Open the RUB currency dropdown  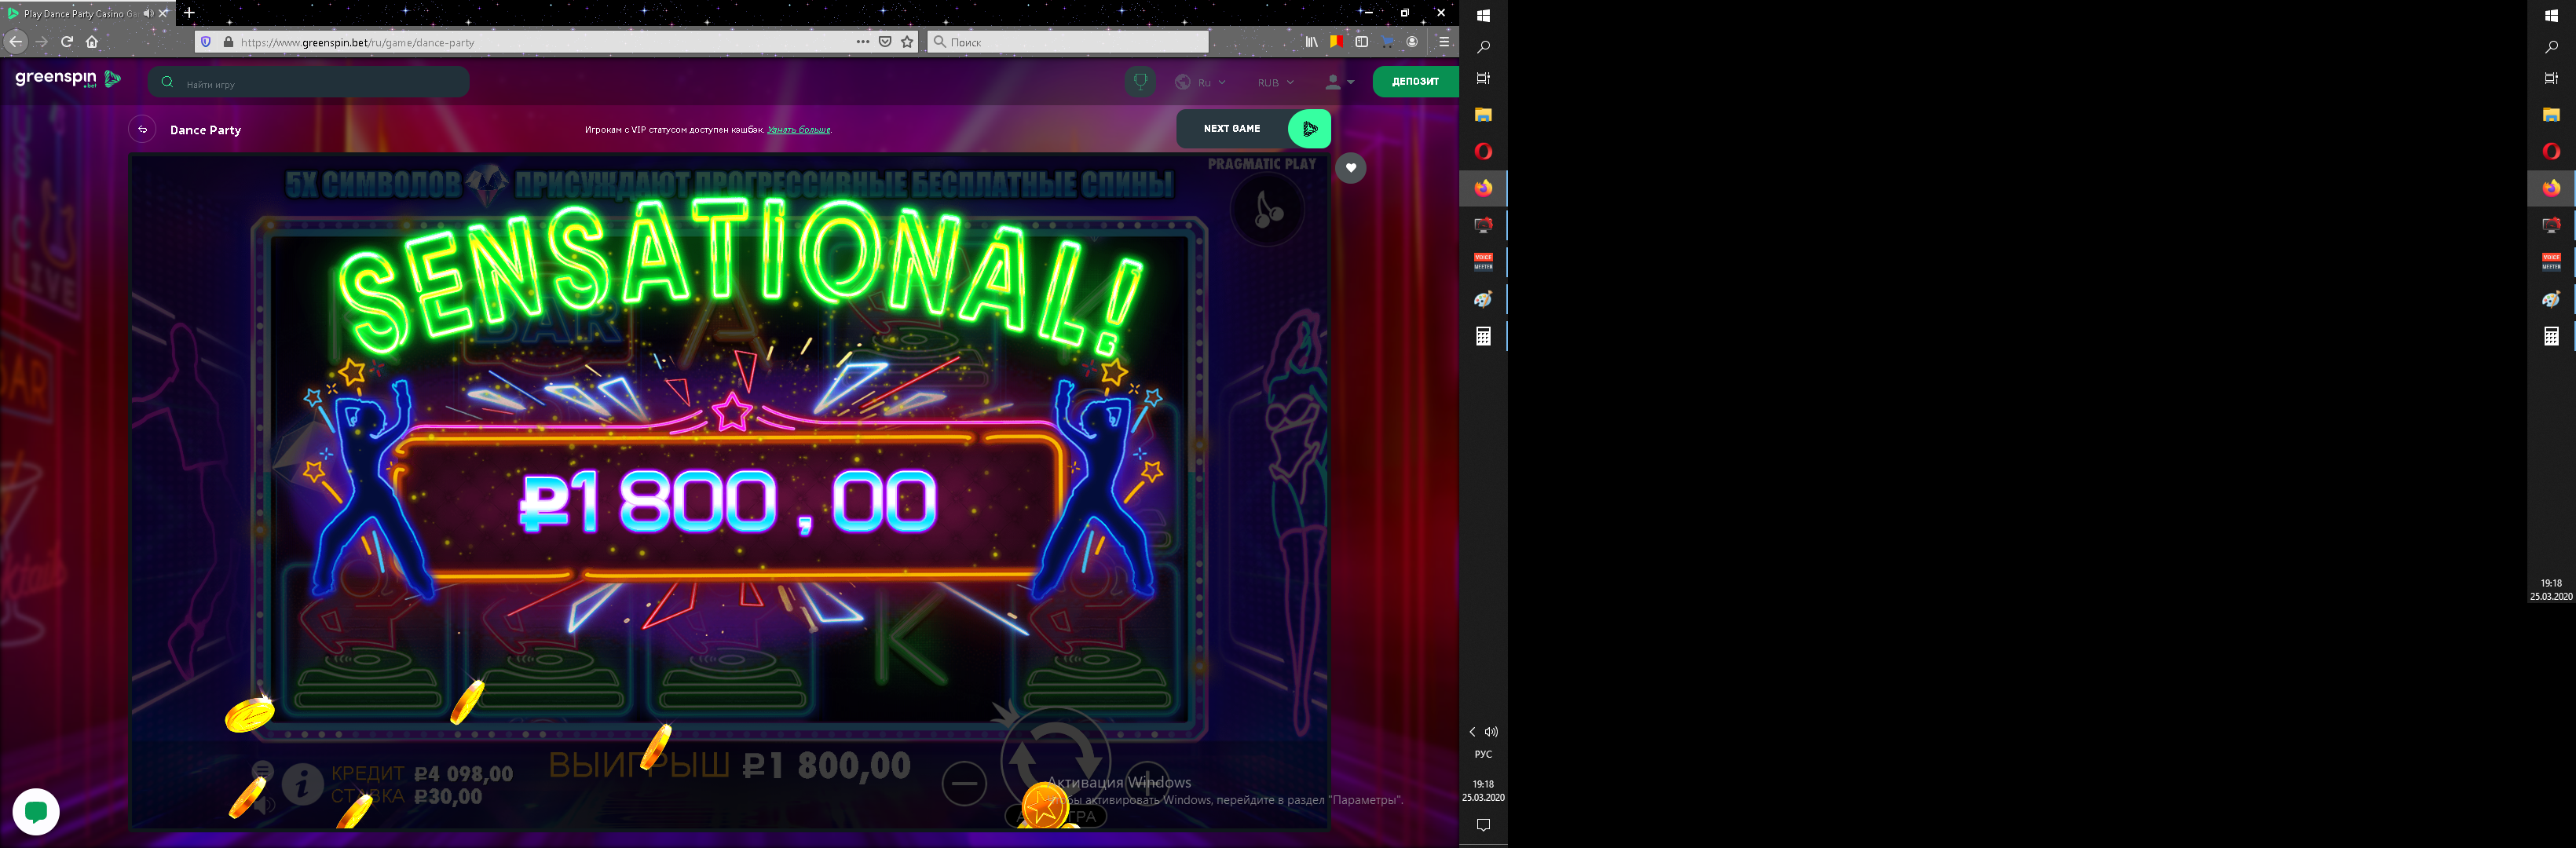click(x=1275, y=82)
